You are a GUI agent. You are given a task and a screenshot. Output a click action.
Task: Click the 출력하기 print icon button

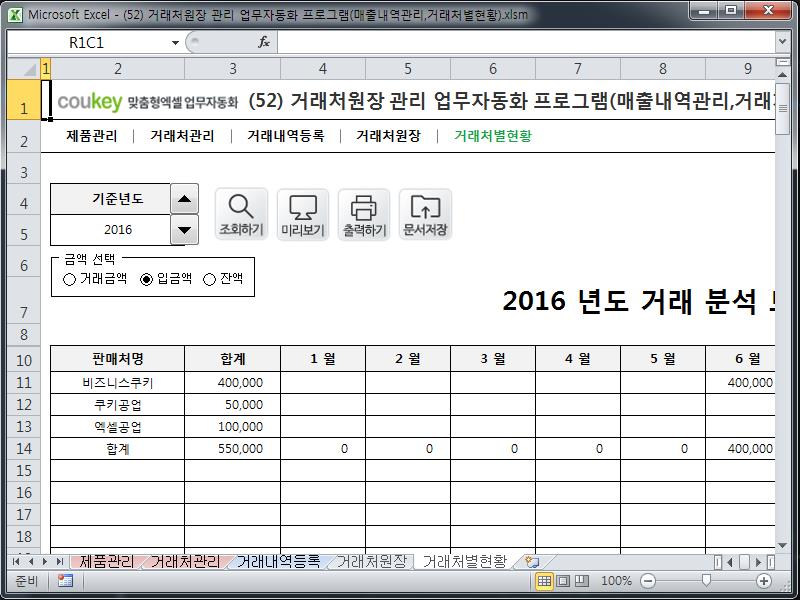point(364,214)
